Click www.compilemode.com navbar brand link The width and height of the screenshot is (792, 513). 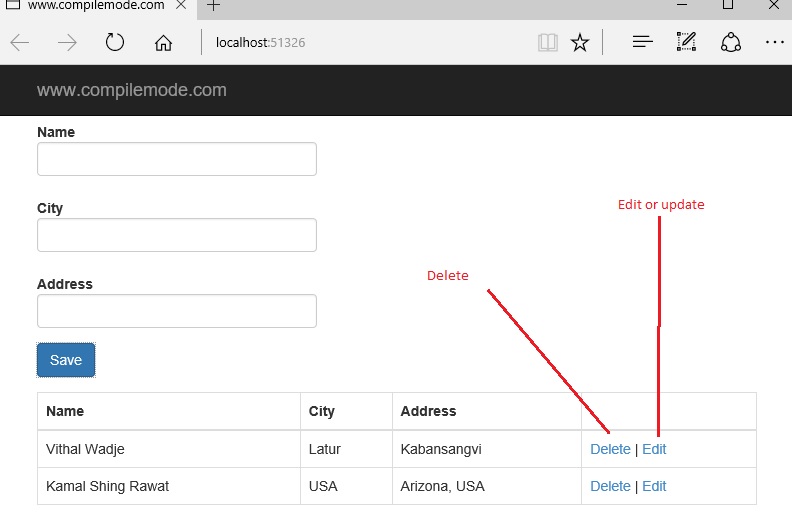(132, 91)
